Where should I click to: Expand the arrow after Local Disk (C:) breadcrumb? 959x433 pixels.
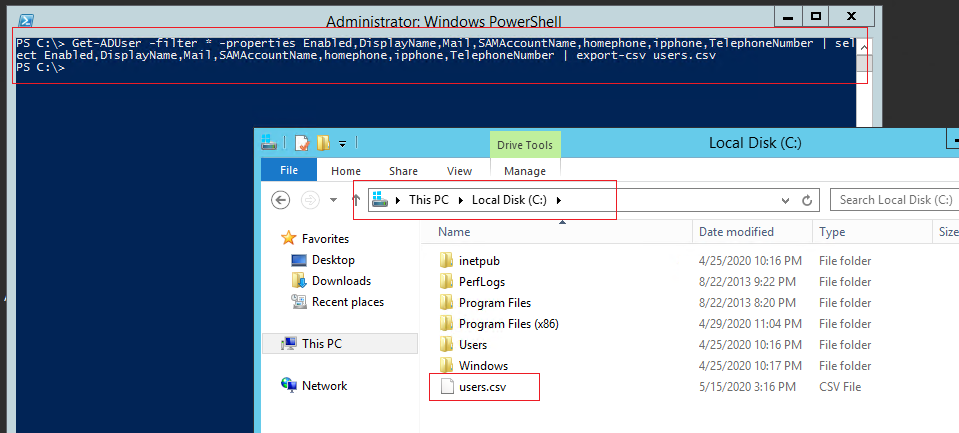pos(559,200)
